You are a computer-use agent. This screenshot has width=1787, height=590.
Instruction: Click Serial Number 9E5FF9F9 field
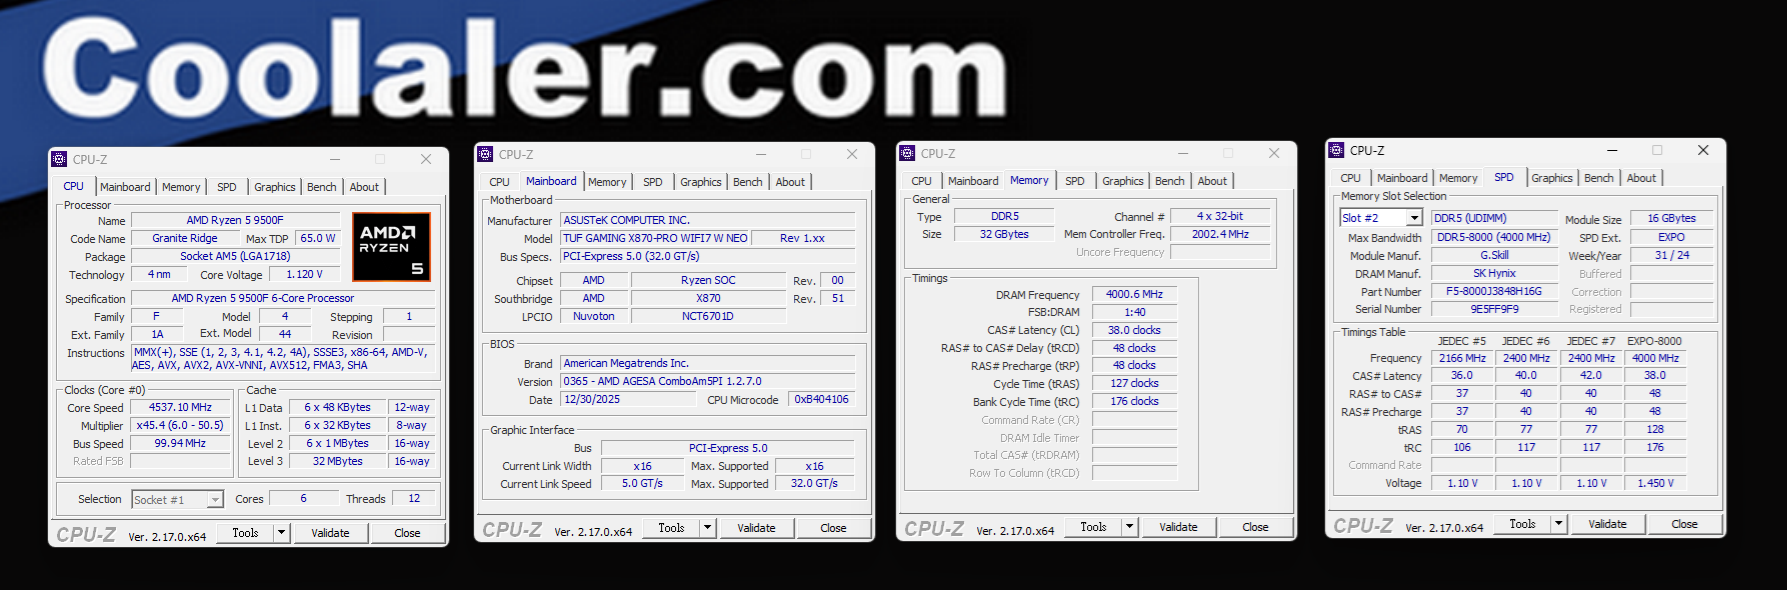[1494, 309]
